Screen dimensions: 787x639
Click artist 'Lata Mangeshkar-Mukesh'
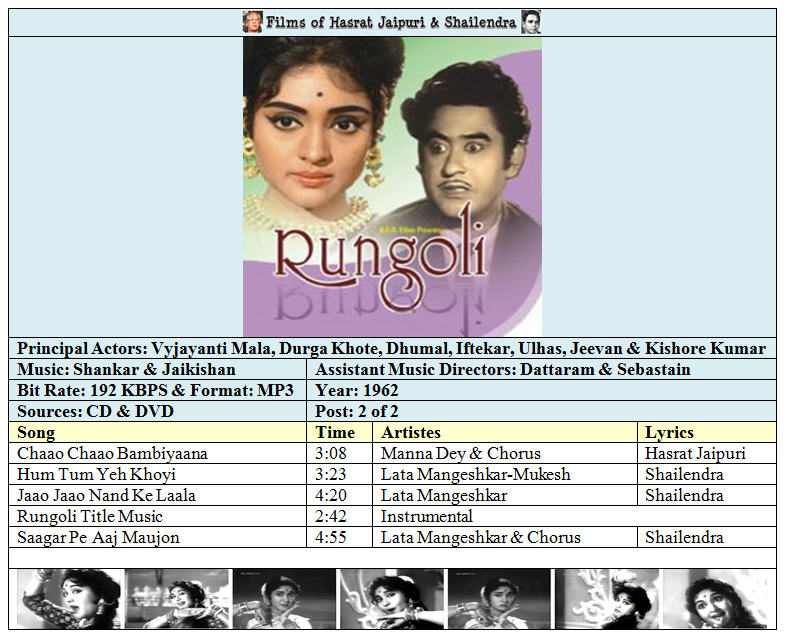point(476,474)
